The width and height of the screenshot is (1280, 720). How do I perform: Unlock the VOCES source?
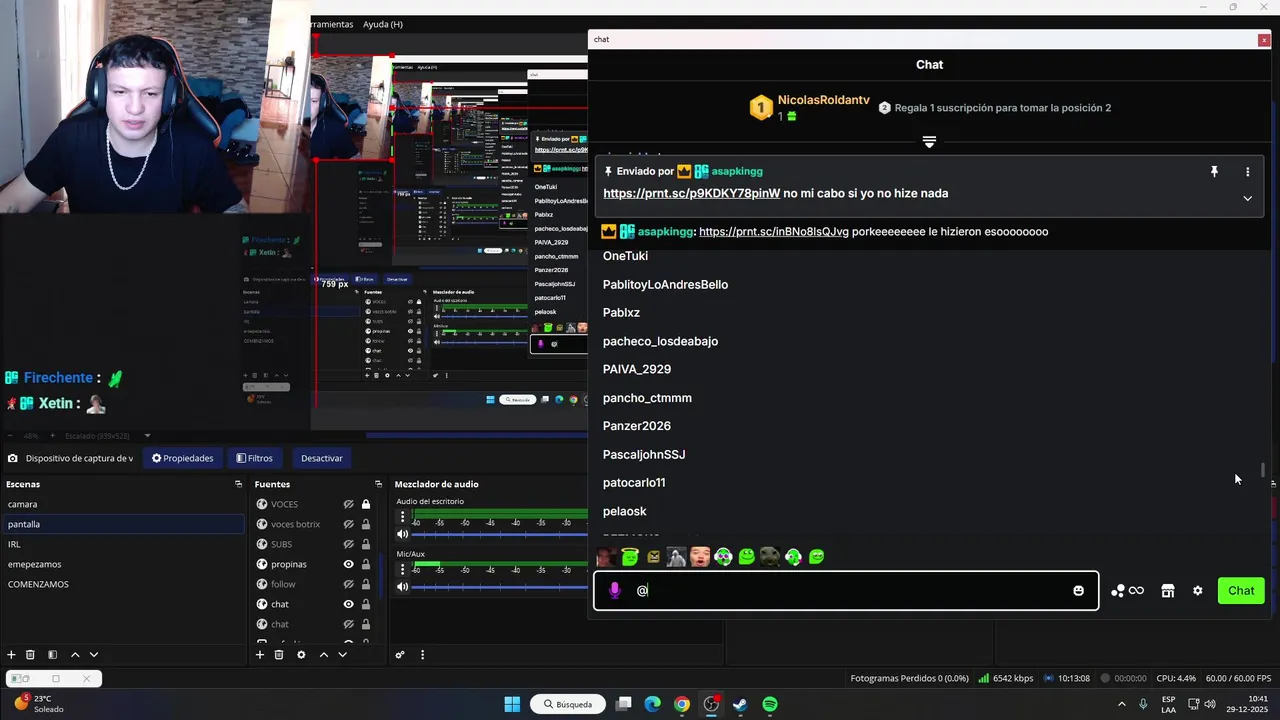pos(366,504)
